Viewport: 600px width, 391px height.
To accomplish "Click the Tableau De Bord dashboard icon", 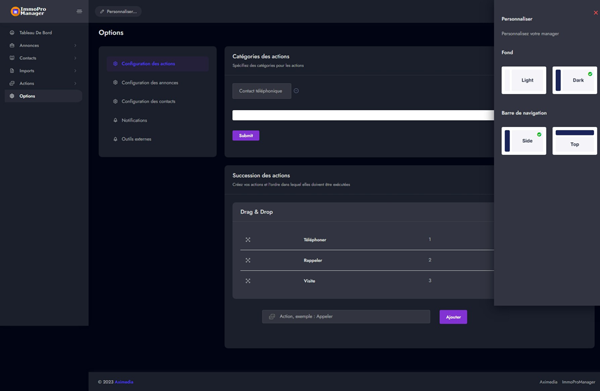I will click(x=12, y=33).
